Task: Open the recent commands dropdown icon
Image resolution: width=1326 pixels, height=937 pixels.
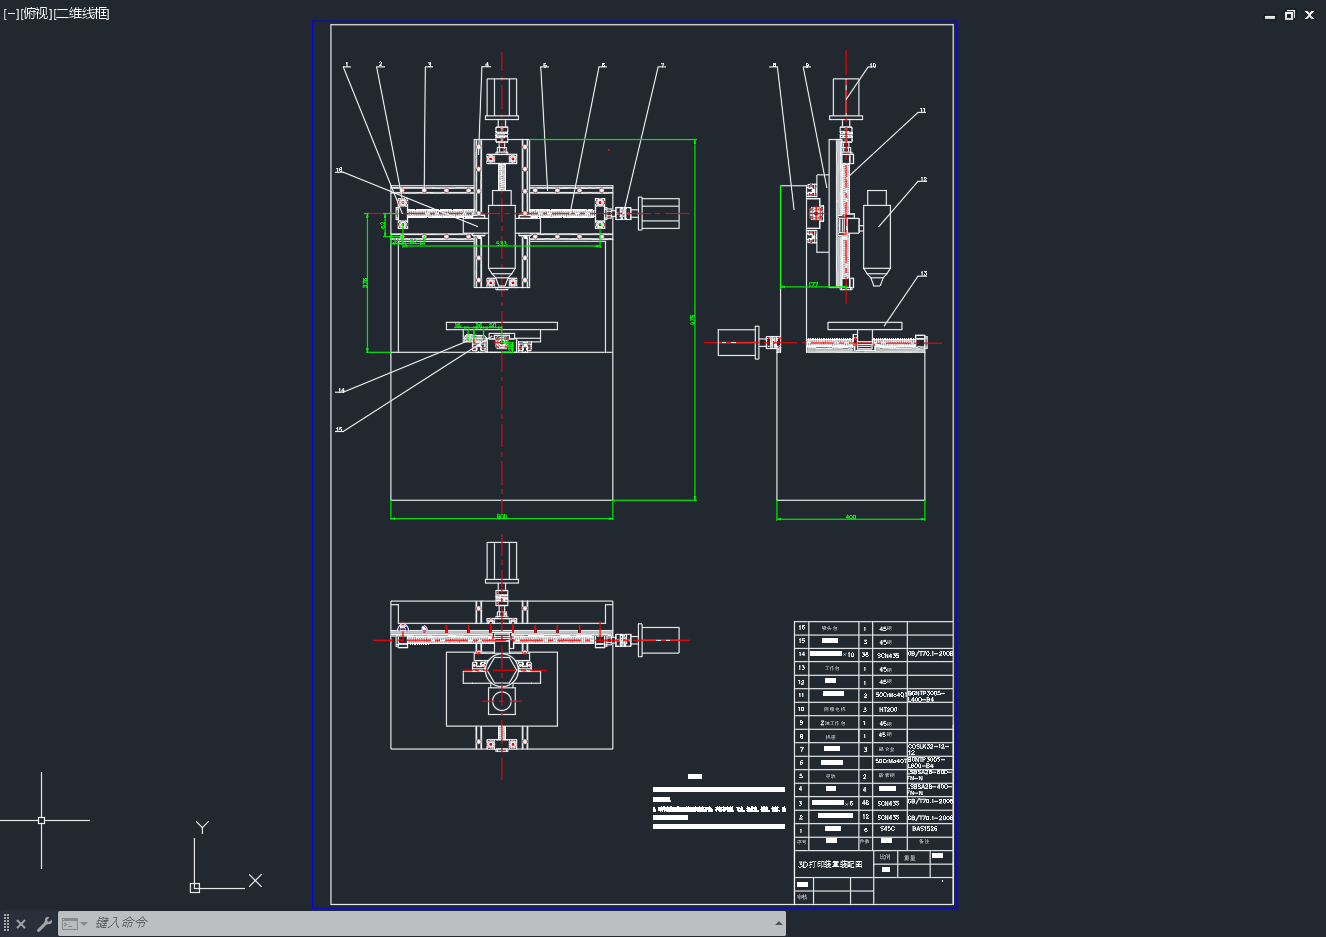Action: point(74,924)
